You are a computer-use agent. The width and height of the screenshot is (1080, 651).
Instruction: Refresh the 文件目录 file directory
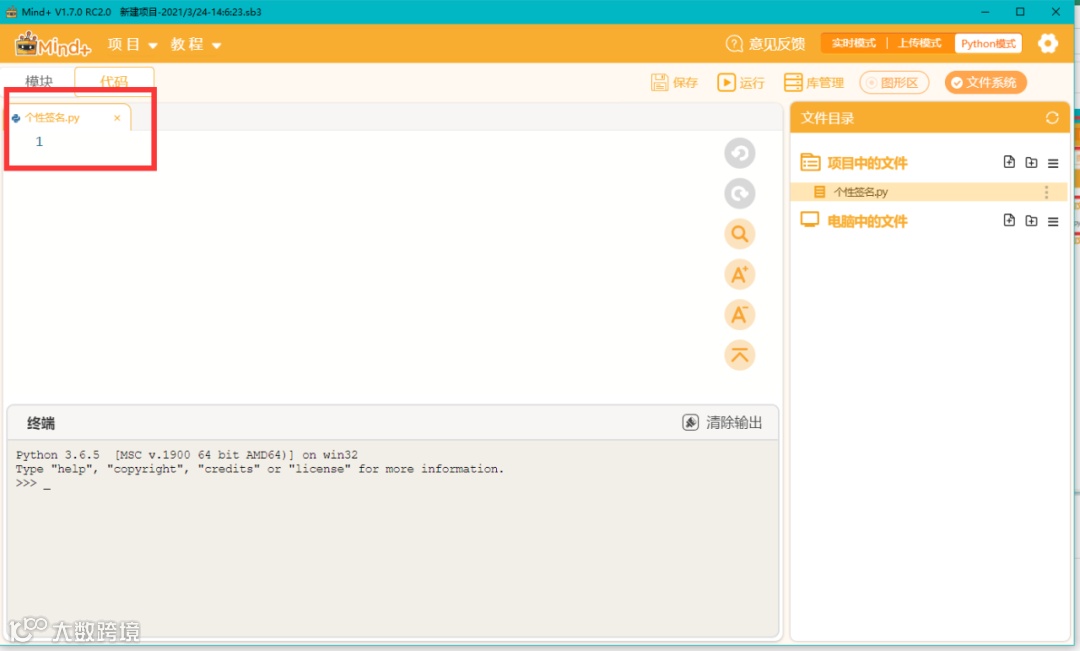pyautogui.click(x=1052, y=118)
